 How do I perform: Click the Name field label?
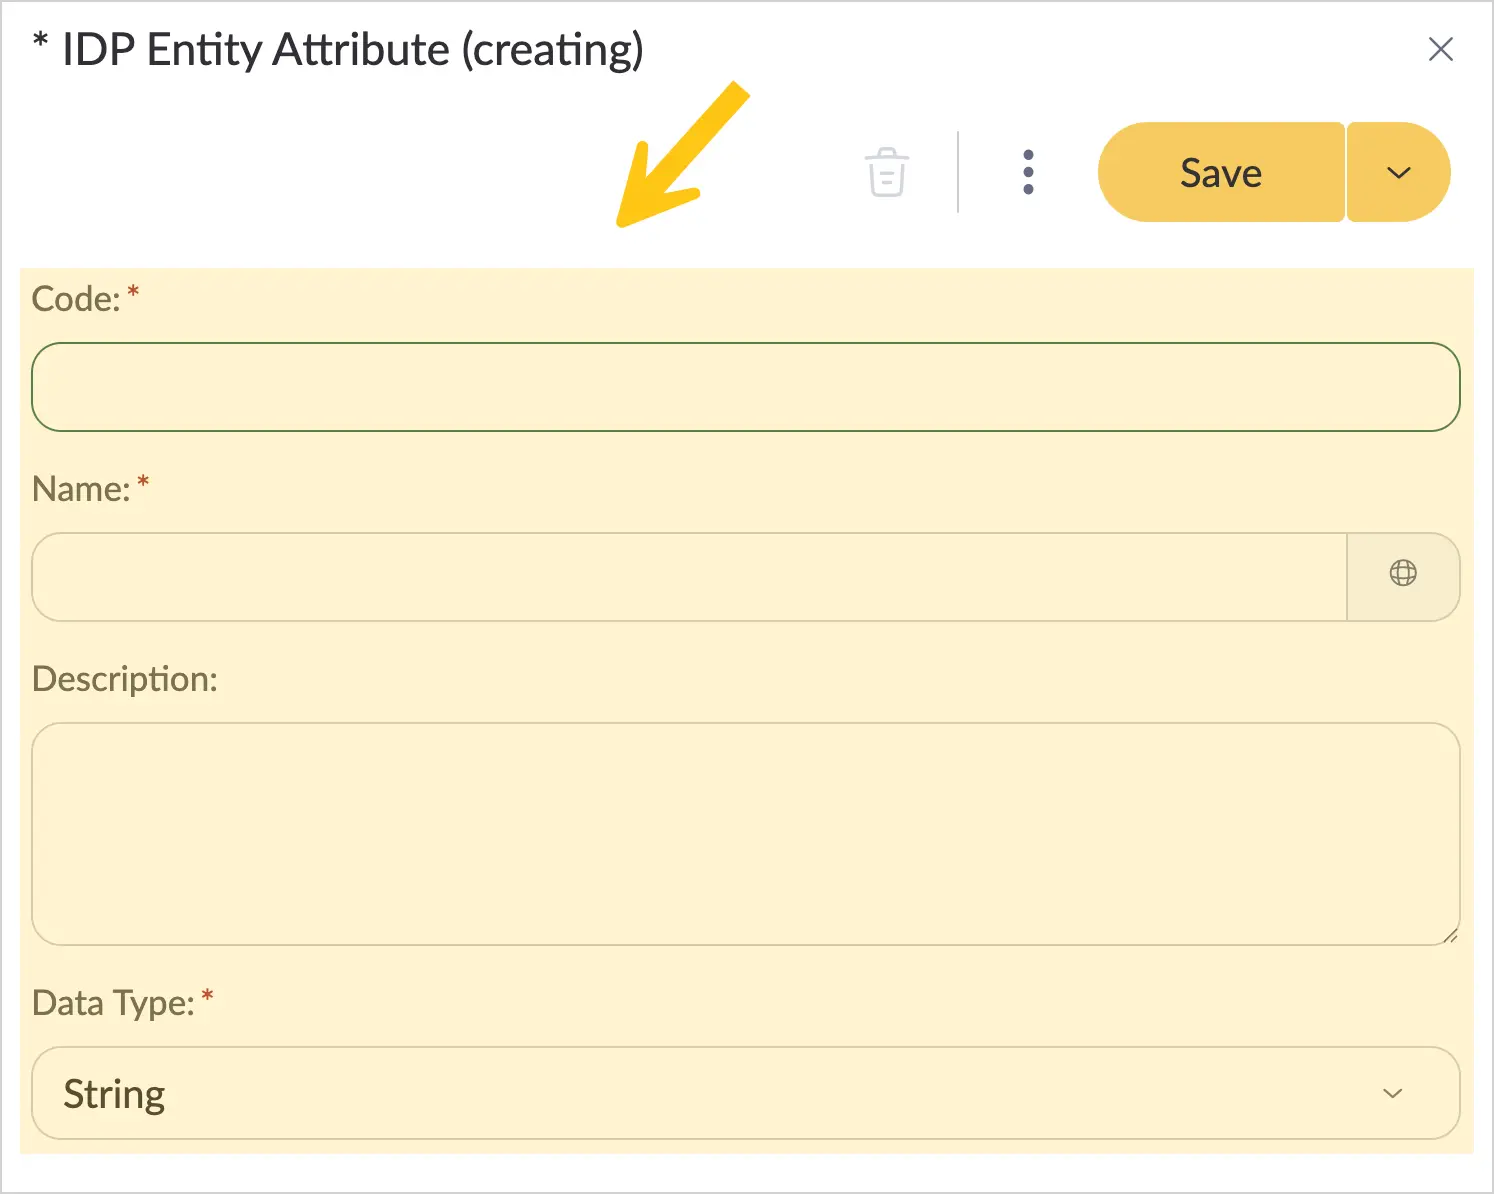tap(81, 489)
